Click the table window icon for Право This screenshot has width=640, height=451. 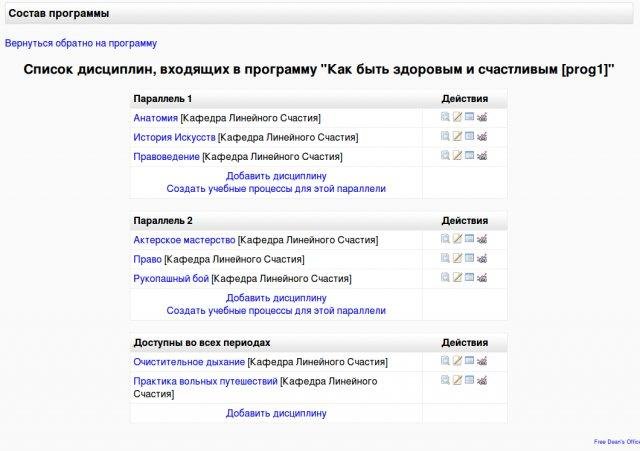tap(469, 258)
